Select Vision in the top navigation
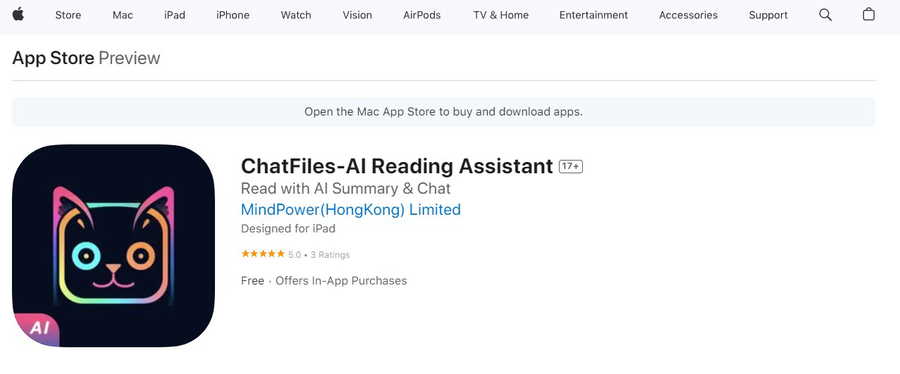 click(357, 15)
